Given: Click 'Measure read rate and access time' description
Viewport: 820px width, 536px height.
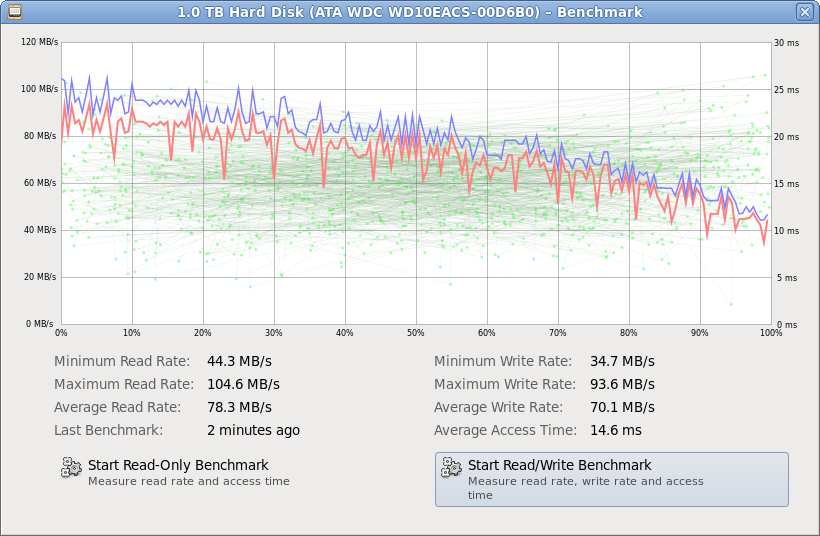Looking at the screenshot, I should (189, 481).
